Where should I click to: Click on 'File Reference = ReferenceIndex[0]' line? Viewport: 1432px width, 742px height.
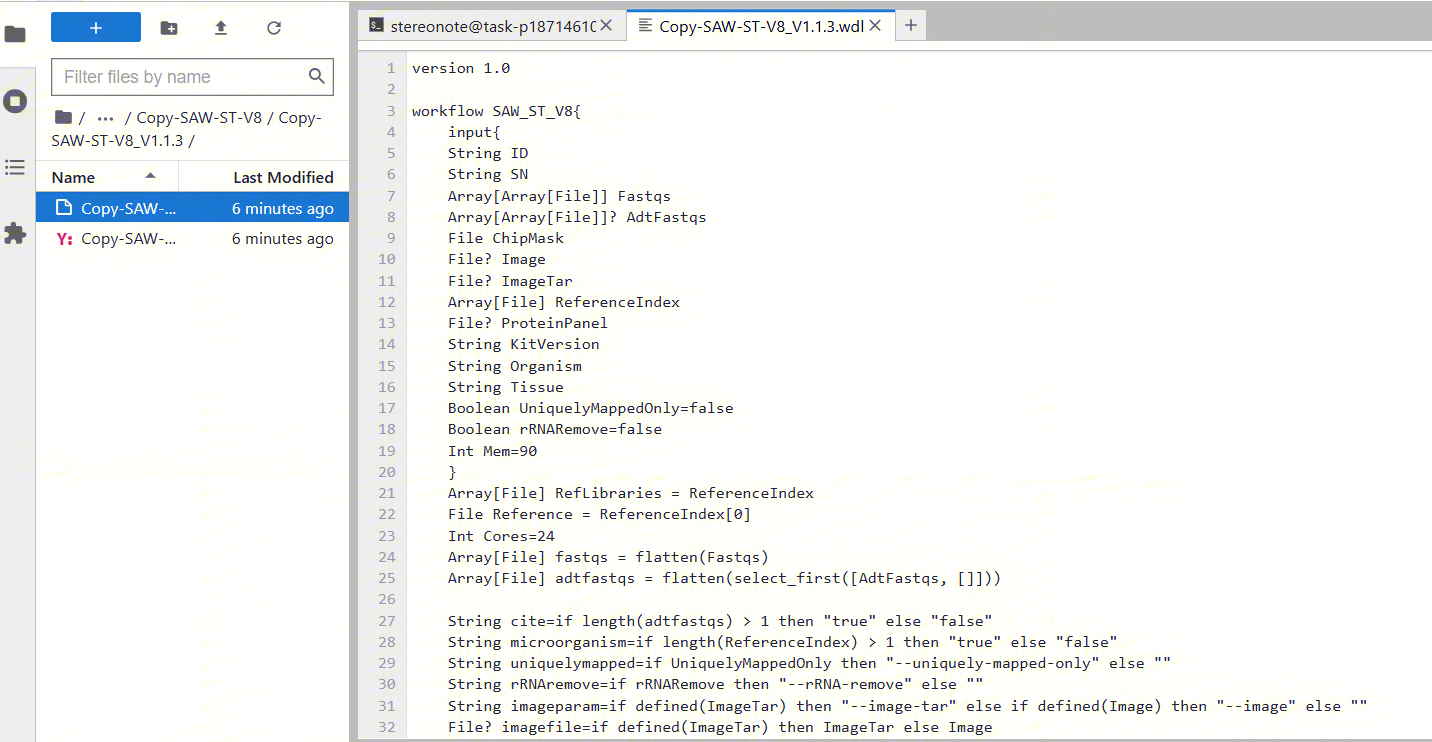pyautogui.click(x=599, y=514)
